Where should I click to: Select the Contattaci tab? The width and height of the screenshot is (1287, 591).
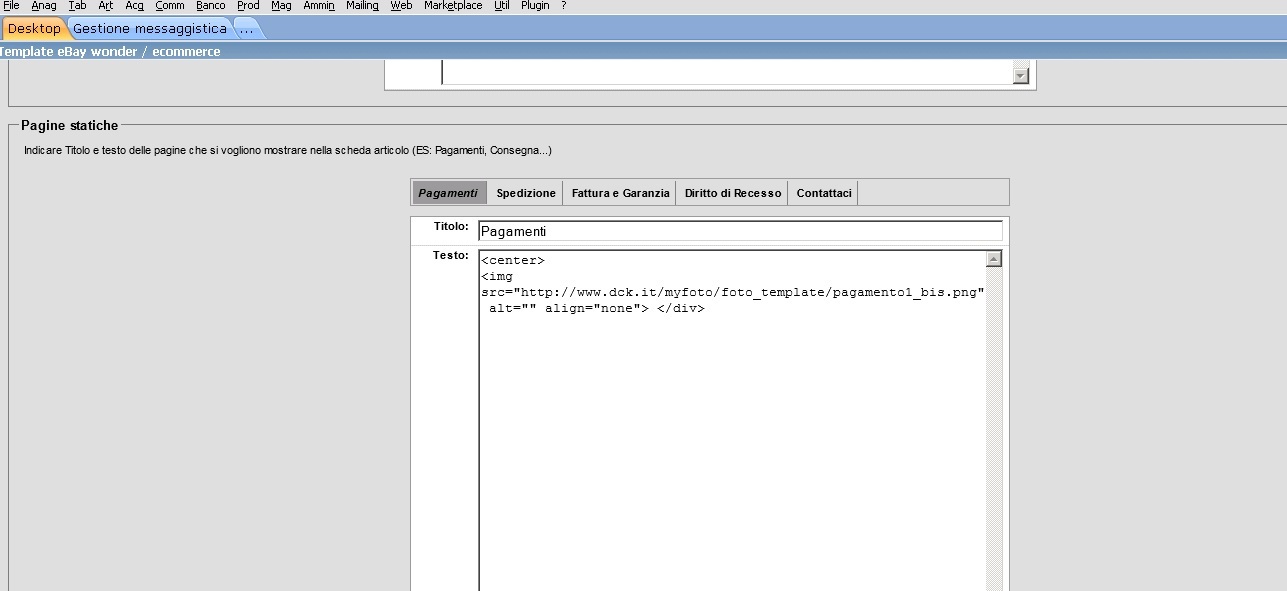point(824,193)
